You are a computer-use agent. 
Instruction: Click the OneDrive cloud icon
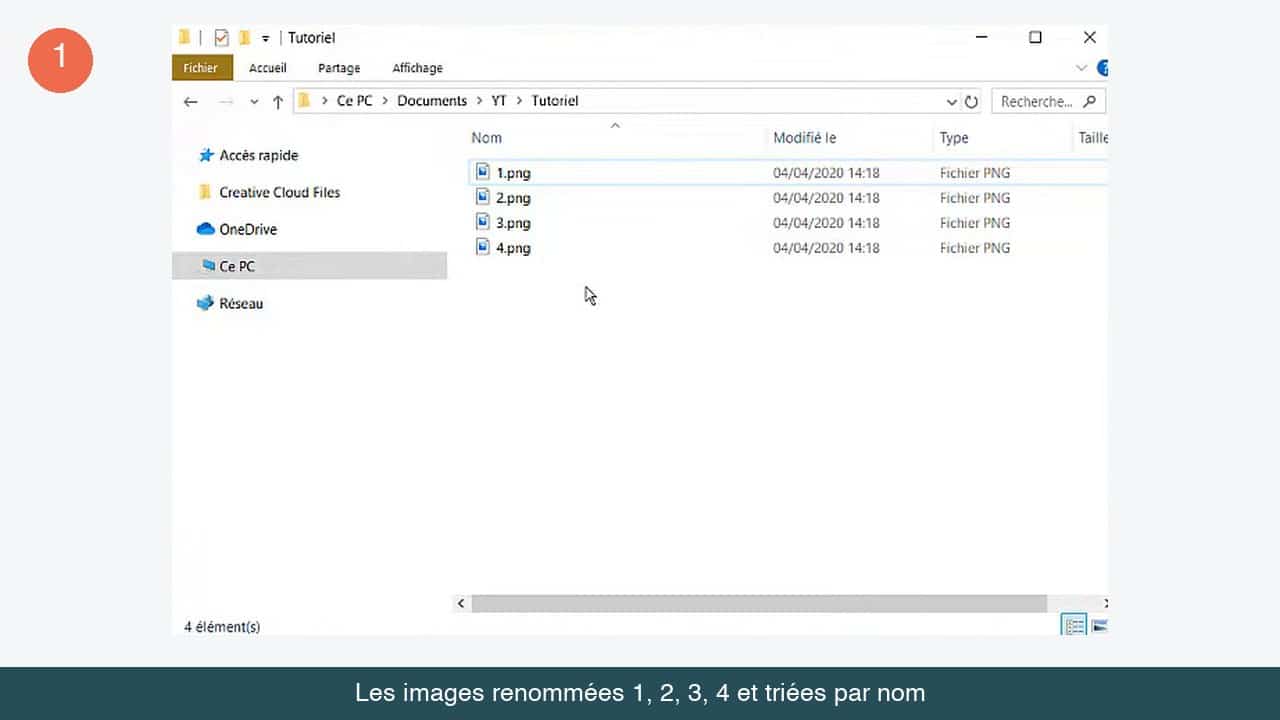tap(206, 229)
